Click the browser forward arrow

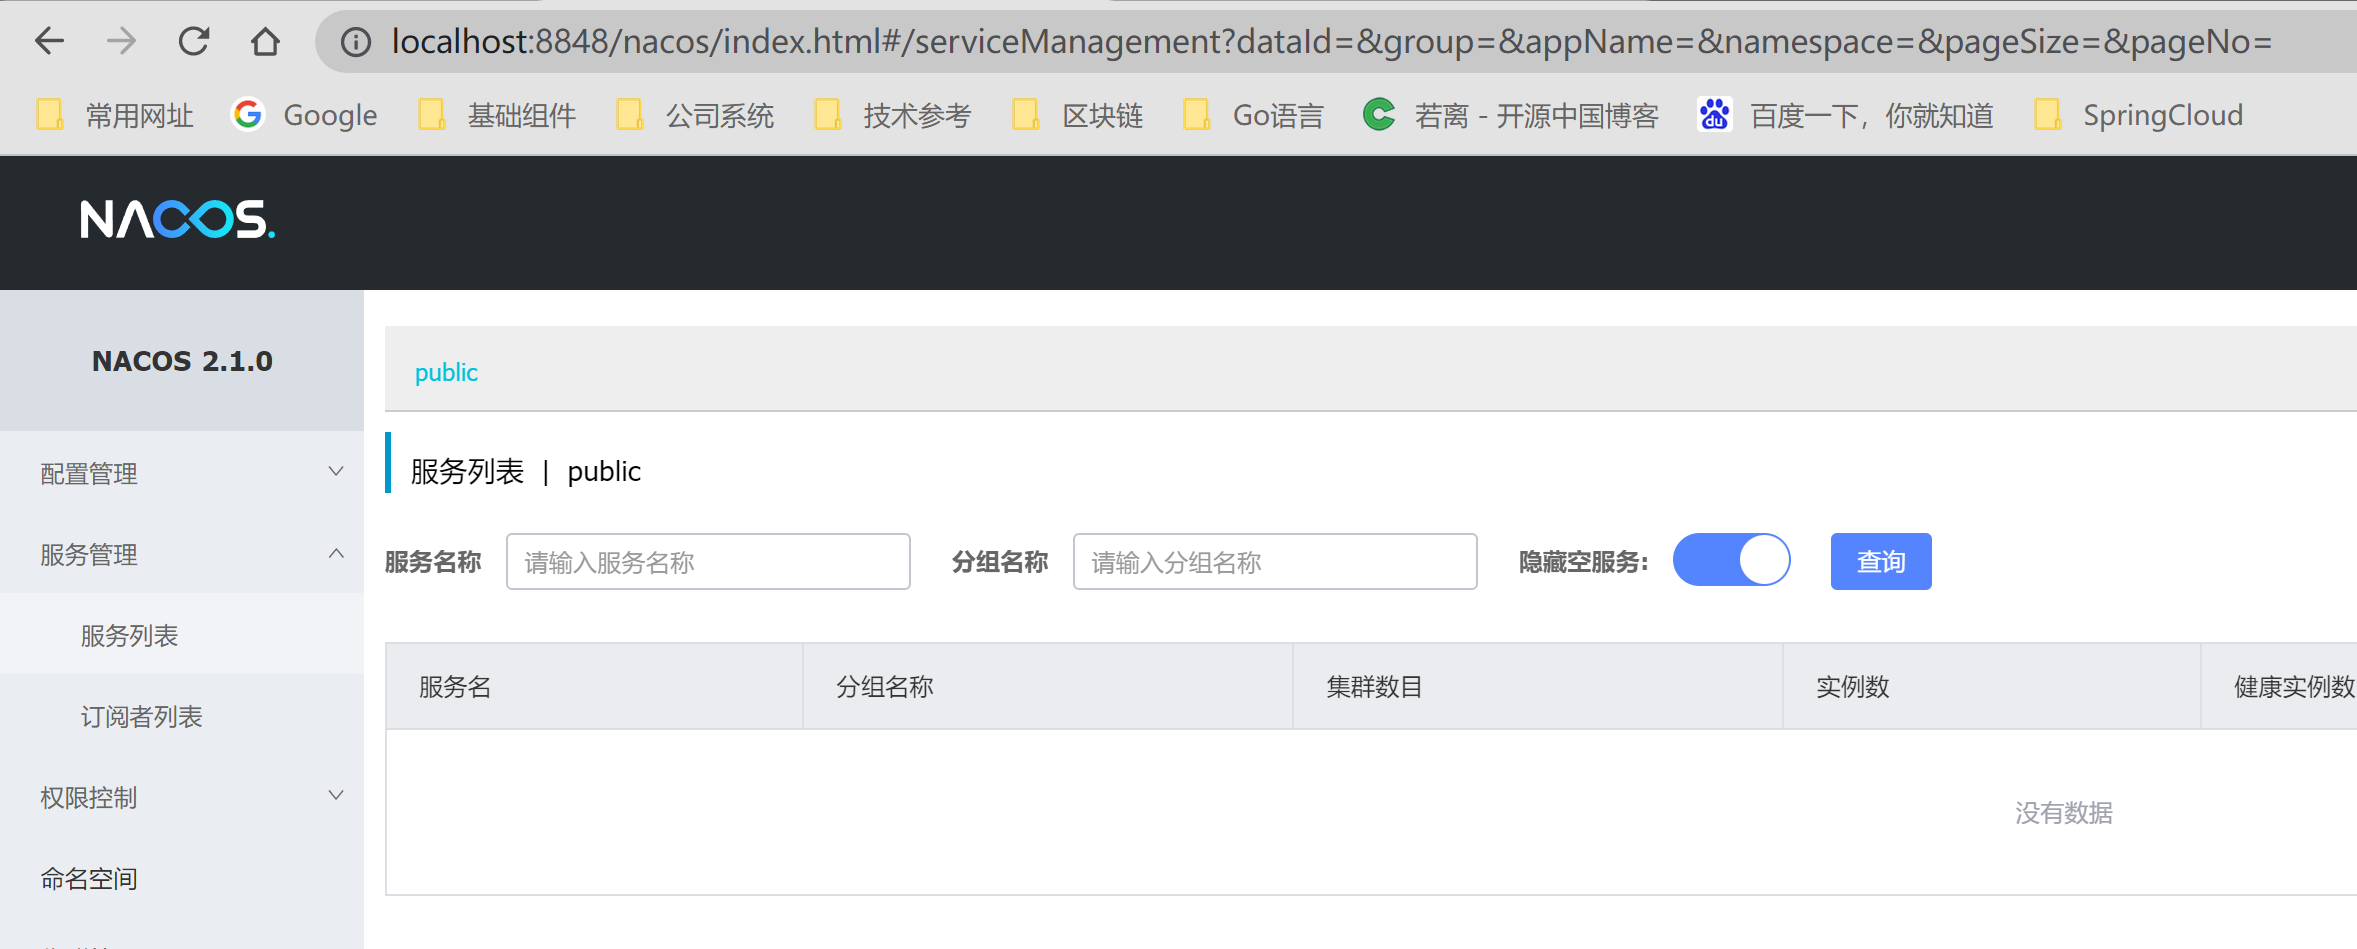point(121,41)
